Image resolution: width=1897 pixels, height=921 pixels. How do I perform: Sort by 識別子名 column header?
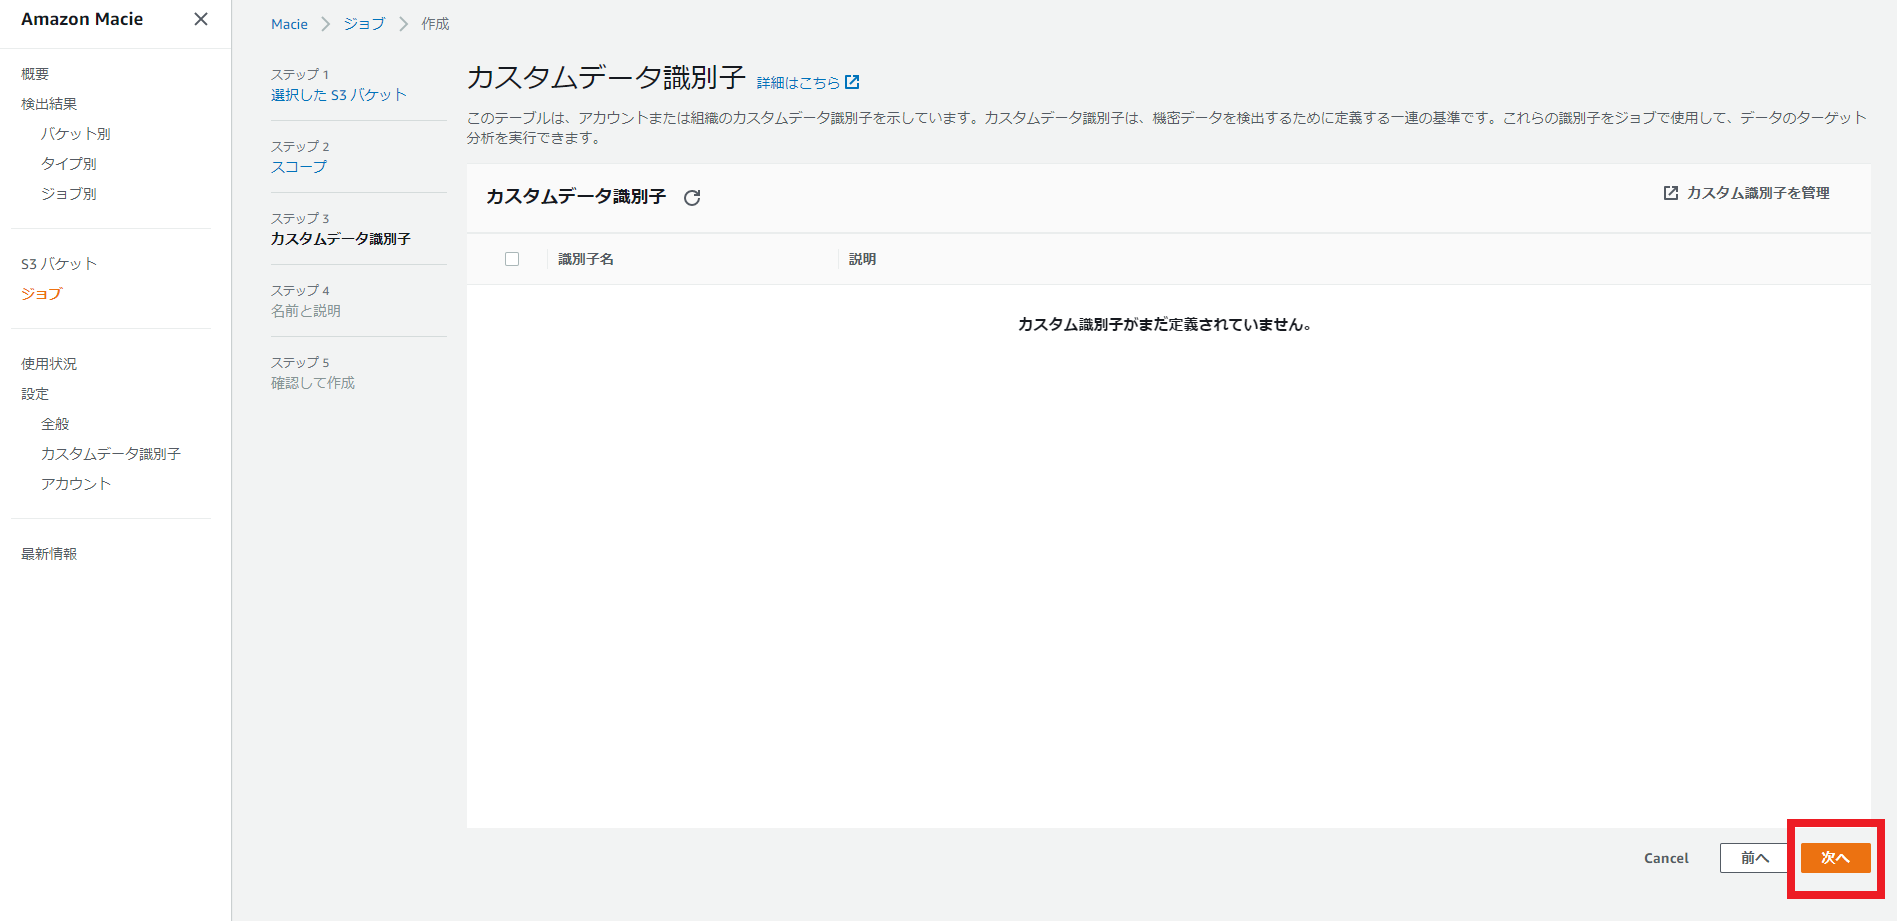586,259
